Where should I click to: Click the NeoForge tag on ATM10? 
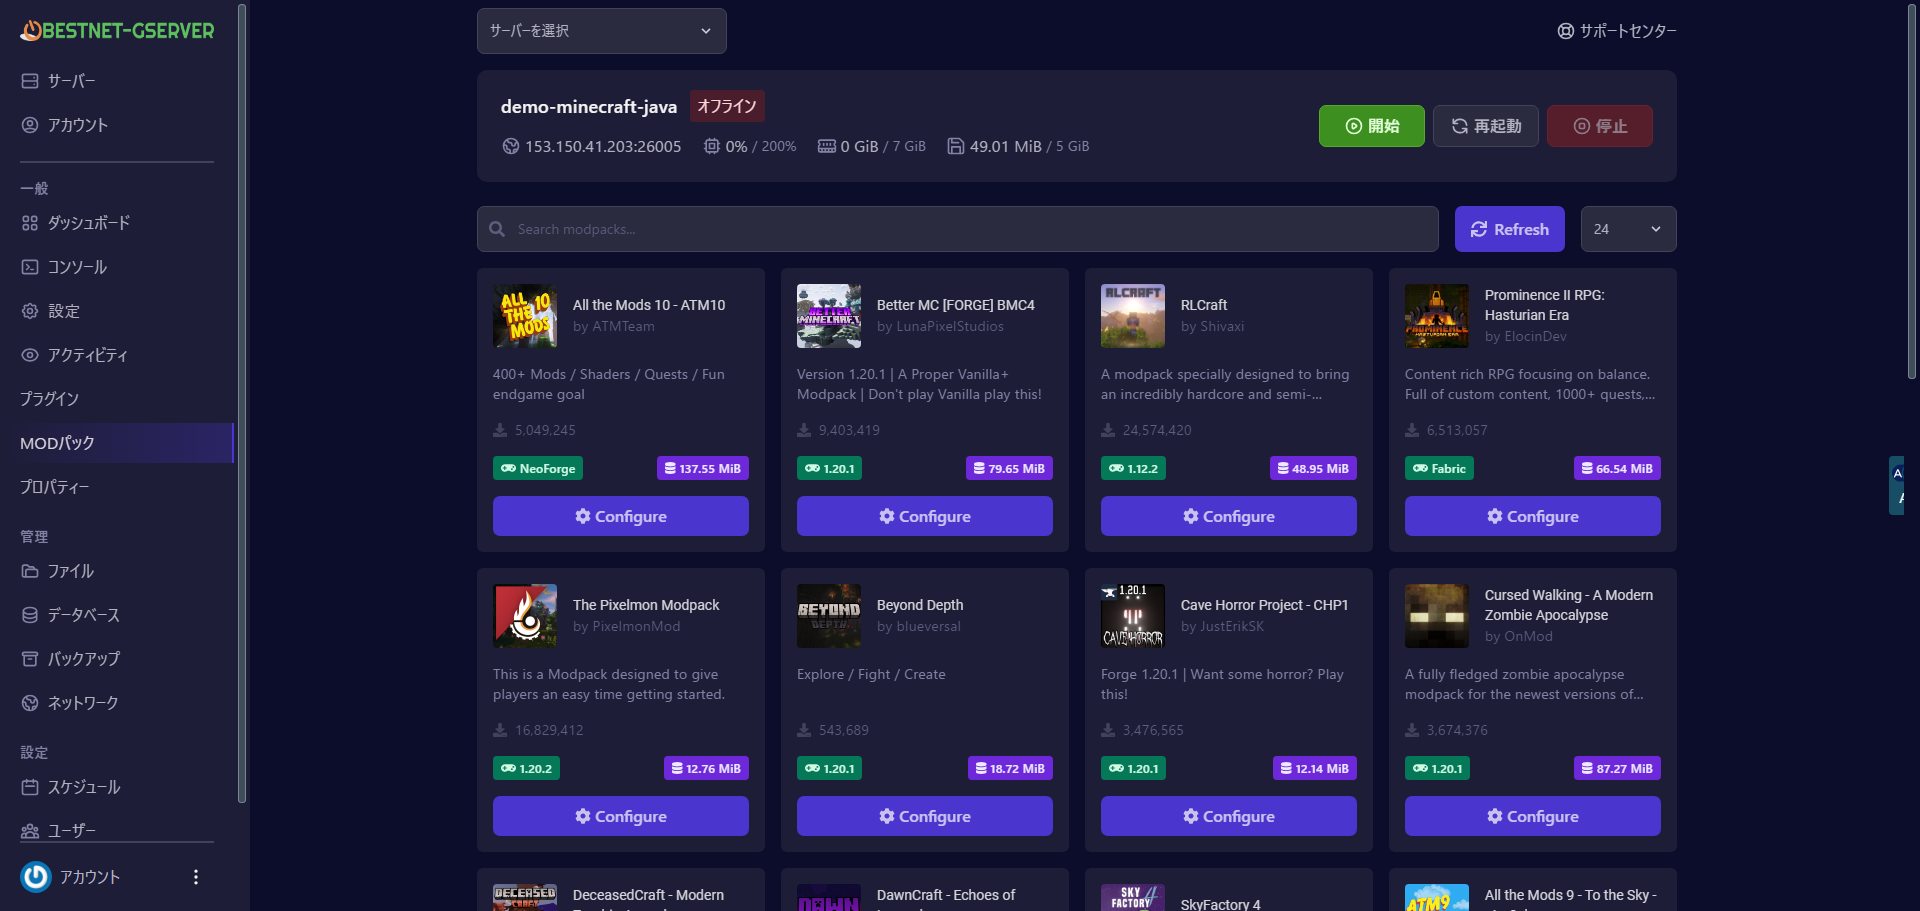click(538, 468)
